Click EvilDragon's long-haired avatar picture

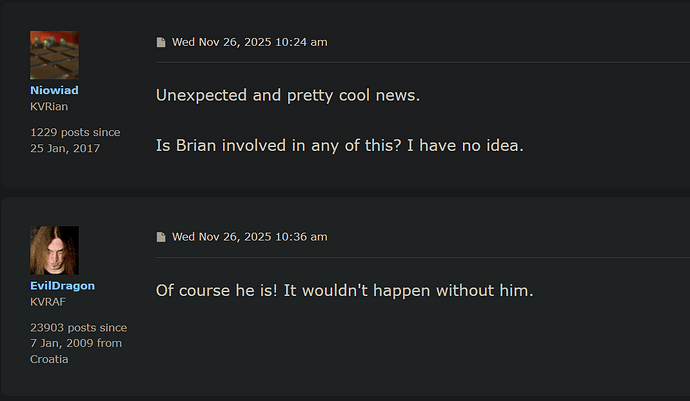(x=54, y=250)
